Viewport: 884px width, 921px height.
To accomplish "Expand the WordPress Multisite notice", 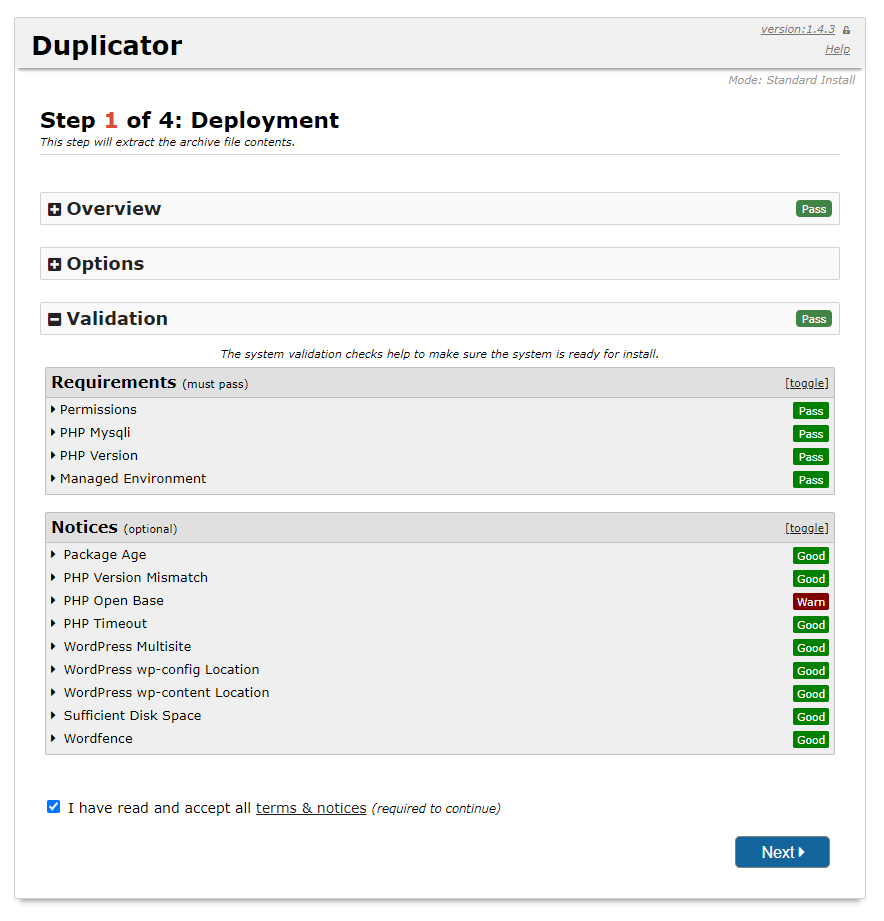I will pos(121,646).
